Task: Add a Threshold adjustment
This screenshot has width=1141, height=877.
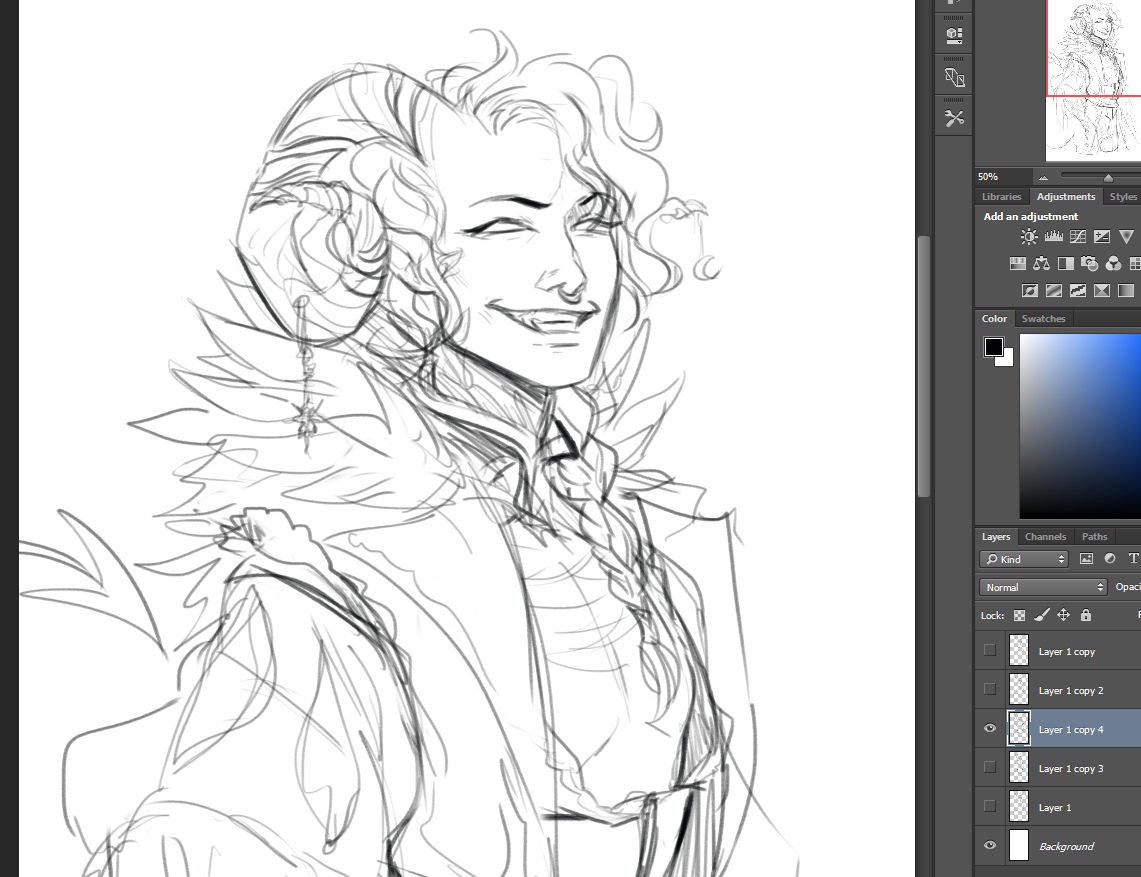Action: tap(1078, 291)
